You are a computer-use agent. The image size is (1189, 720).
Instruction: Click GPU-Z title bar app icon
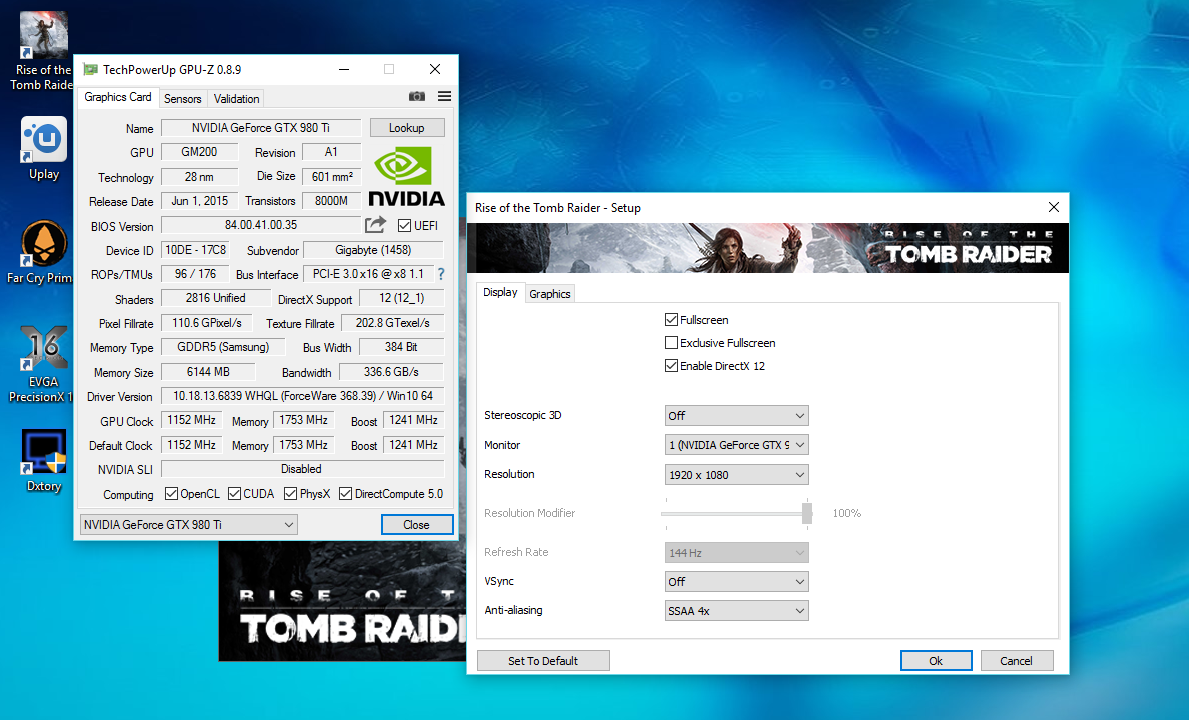tap(91, 69)
